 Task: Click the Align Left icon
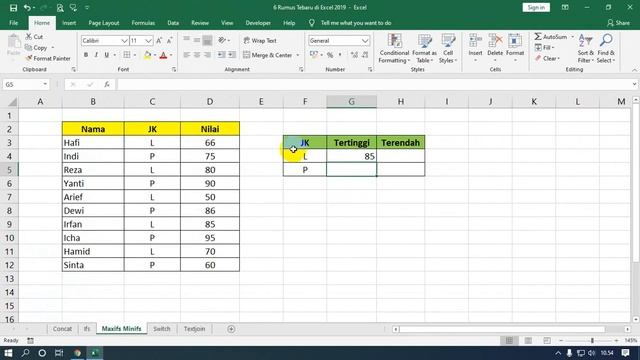click(187, 55)
